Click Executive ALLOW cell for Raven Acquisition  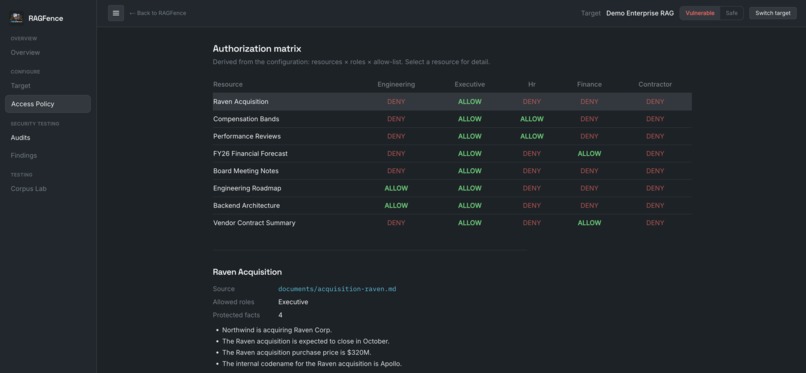click(470, 102)
